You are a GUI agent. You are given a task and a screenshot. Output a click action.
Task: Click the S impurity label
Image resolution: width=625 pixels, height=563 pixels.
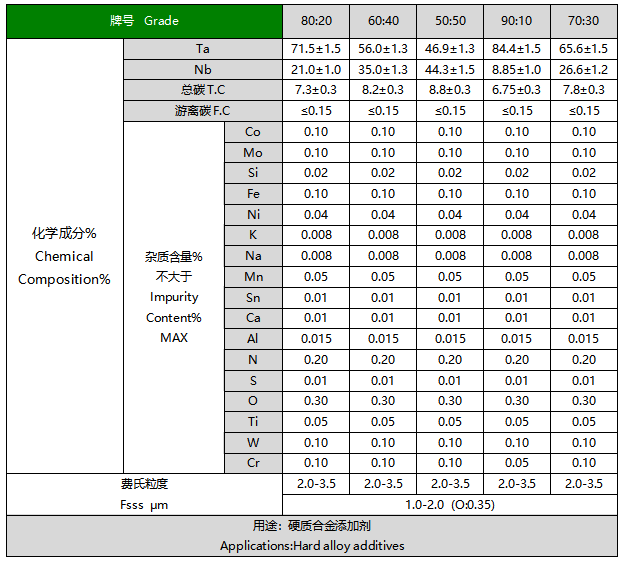(253, 380)
